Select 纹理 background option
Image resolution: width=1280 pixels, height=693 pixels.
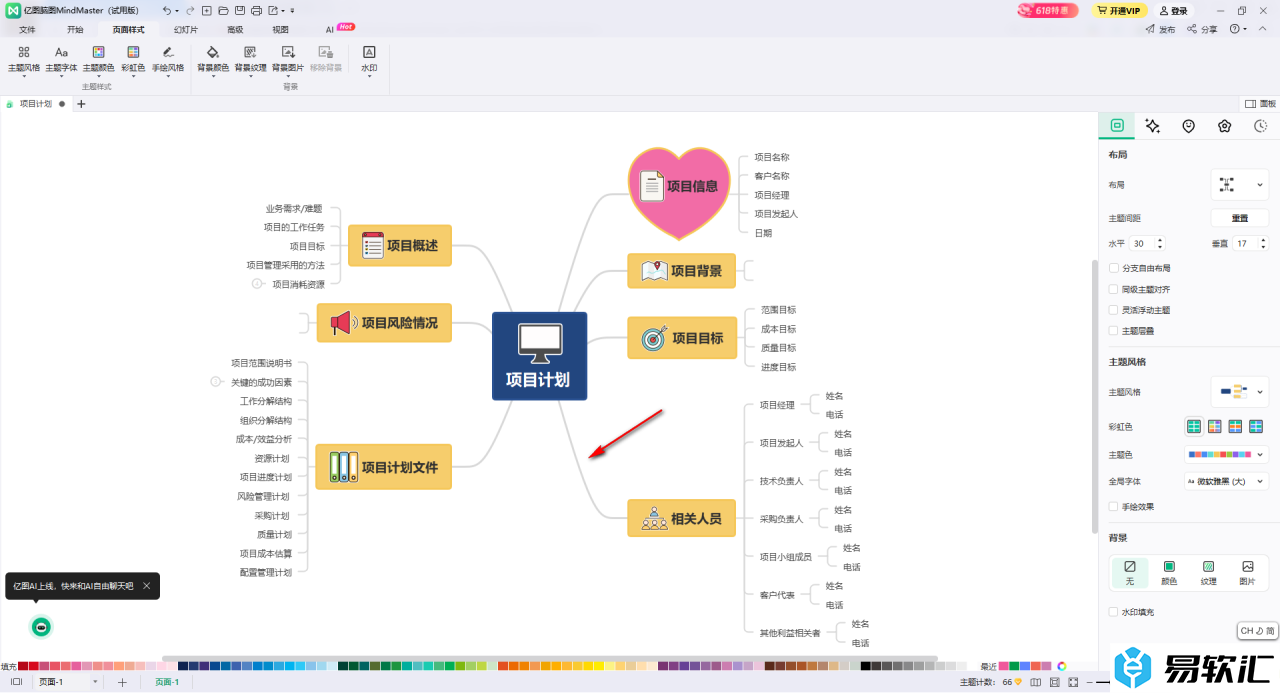click(x=1208, y=572)
